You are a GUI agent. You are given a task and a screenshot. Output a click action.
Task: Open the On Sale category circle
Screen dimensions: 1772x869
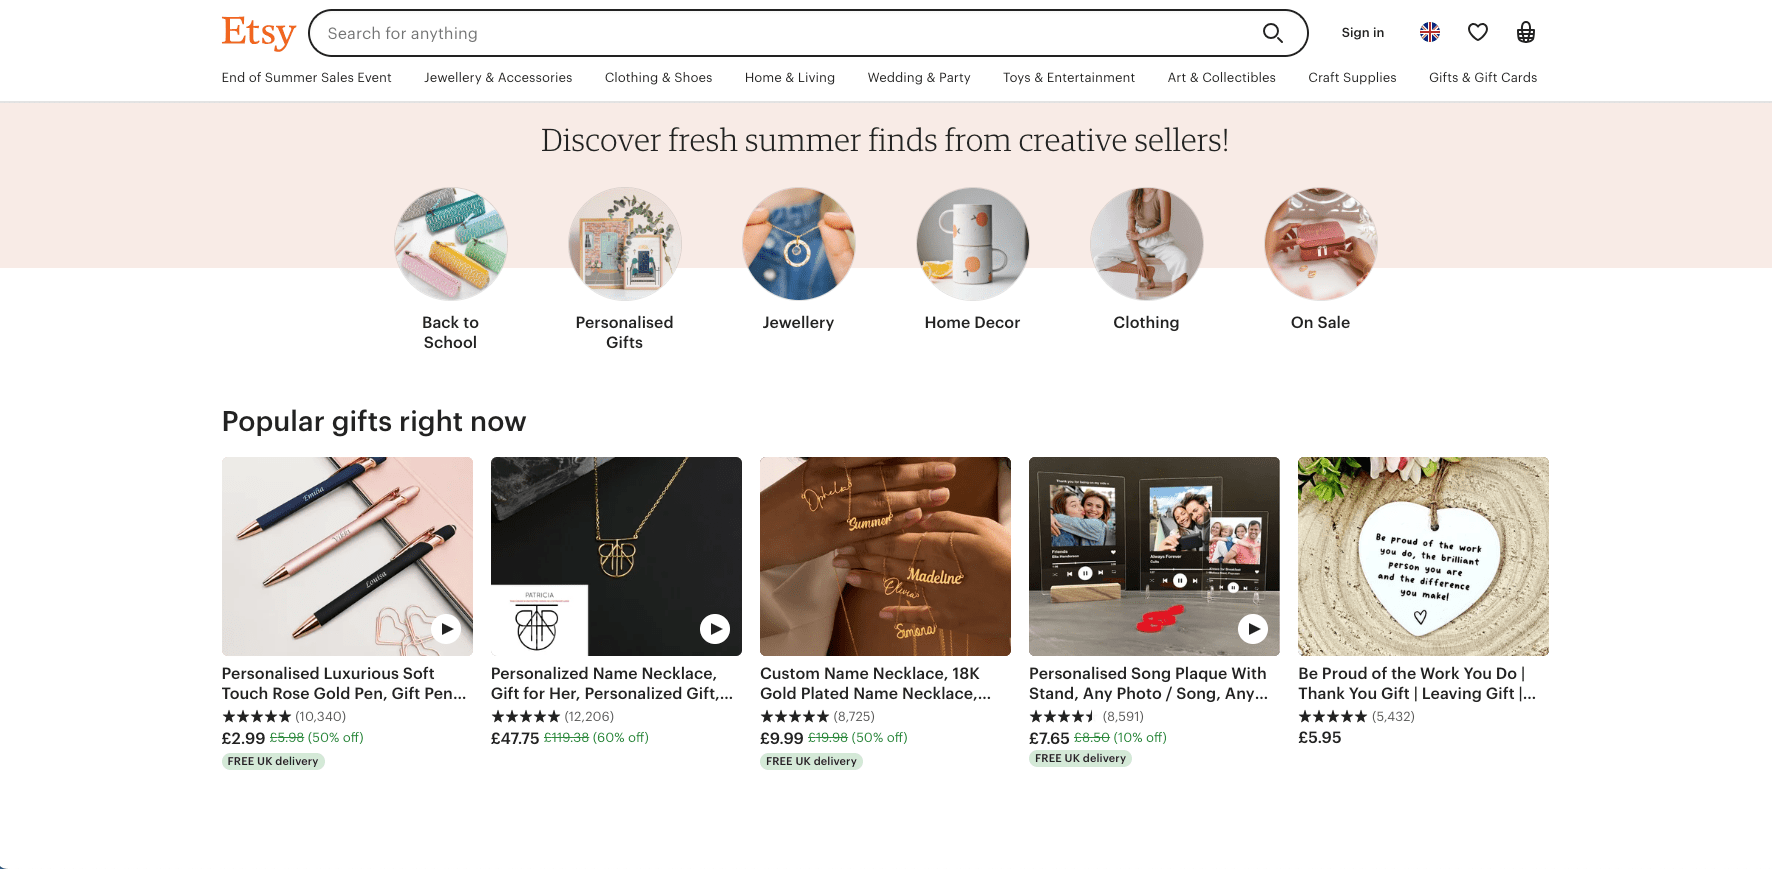coord(1320,244)
